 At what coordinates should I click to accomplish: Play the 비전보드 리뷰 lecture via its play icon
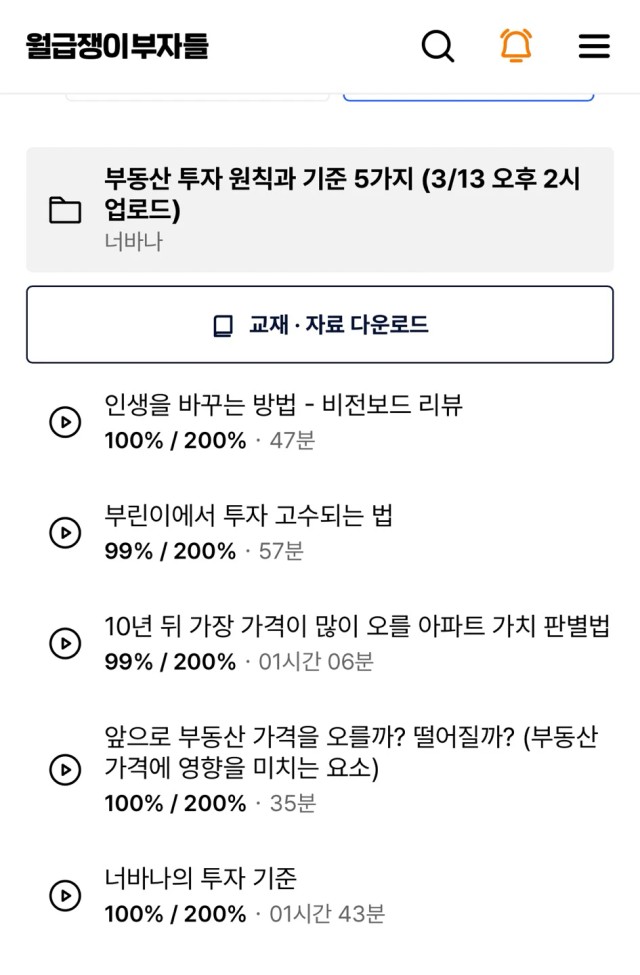pyautogui.click(x=65, y=422)
